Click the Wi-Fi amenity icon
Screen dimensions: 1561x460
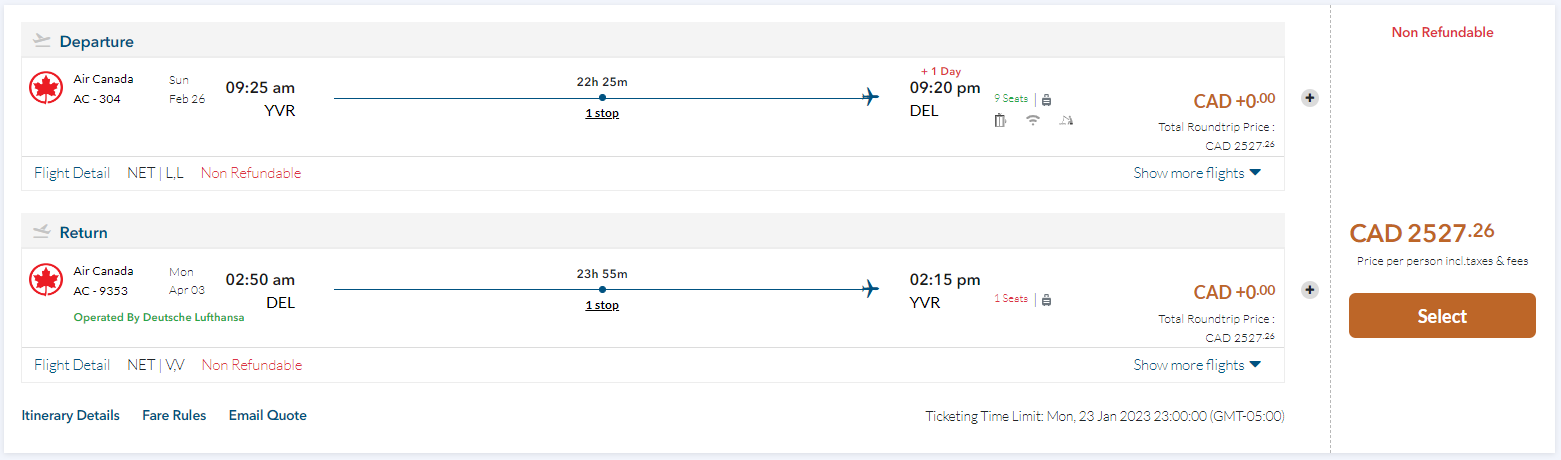1033,121
